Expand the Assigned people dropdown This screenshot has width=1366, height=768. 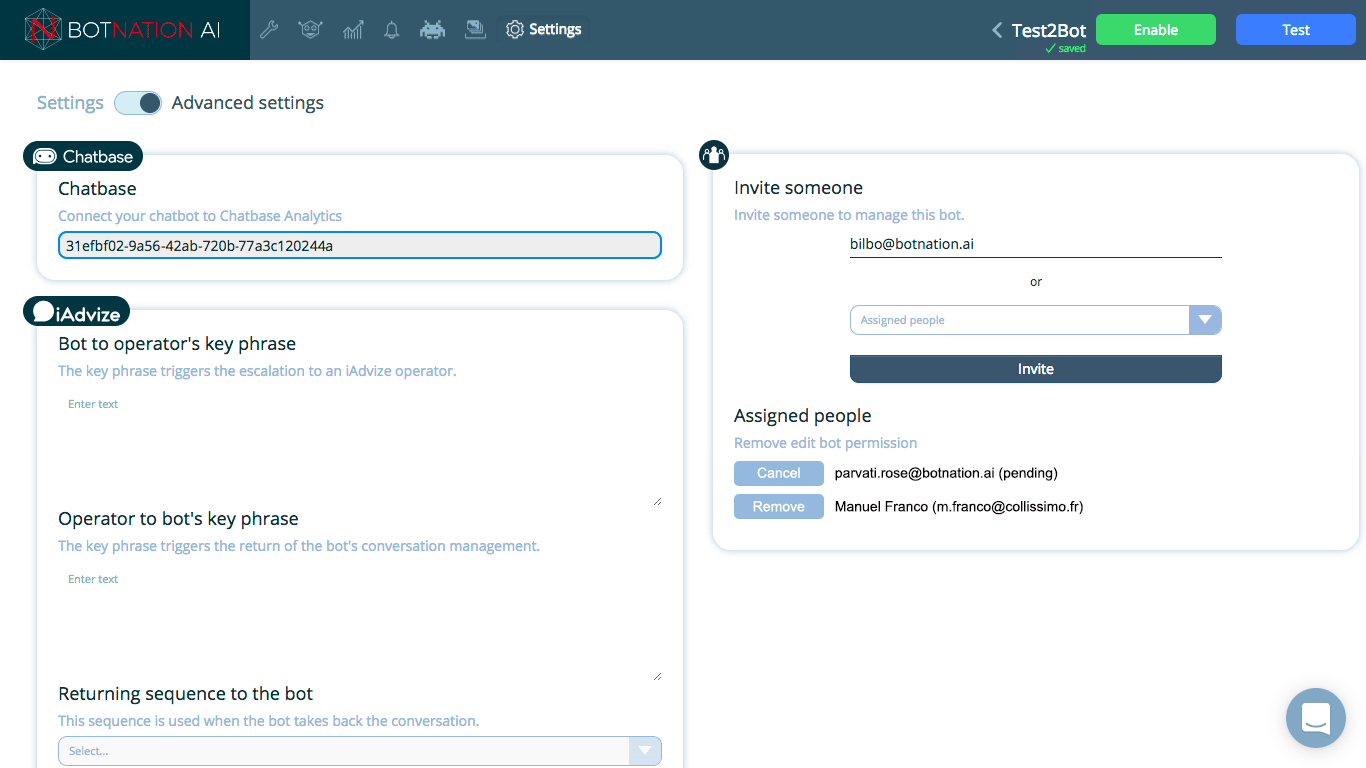click(1204, 320)
